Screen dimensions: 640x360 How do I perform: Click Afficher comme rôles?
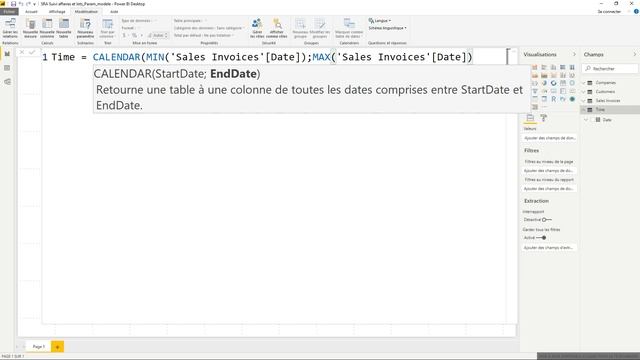click(277, 28)
